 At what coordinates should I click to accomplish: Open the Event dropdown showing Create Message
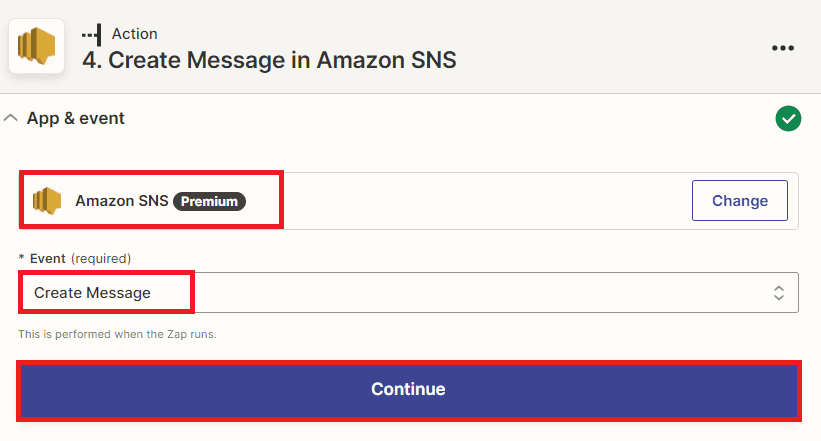pyautogui.click(x=400, y=293)
